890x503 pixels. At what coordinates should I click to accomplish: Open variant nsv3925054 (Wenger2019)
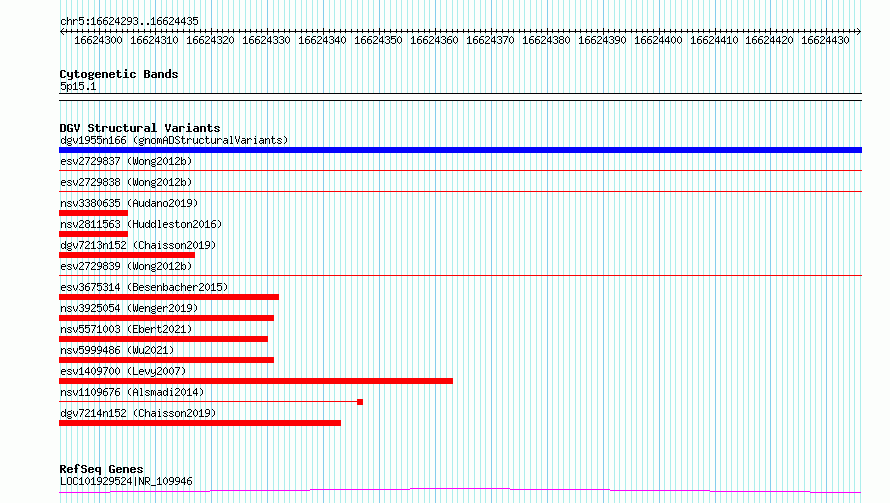[x=129, y=308]
